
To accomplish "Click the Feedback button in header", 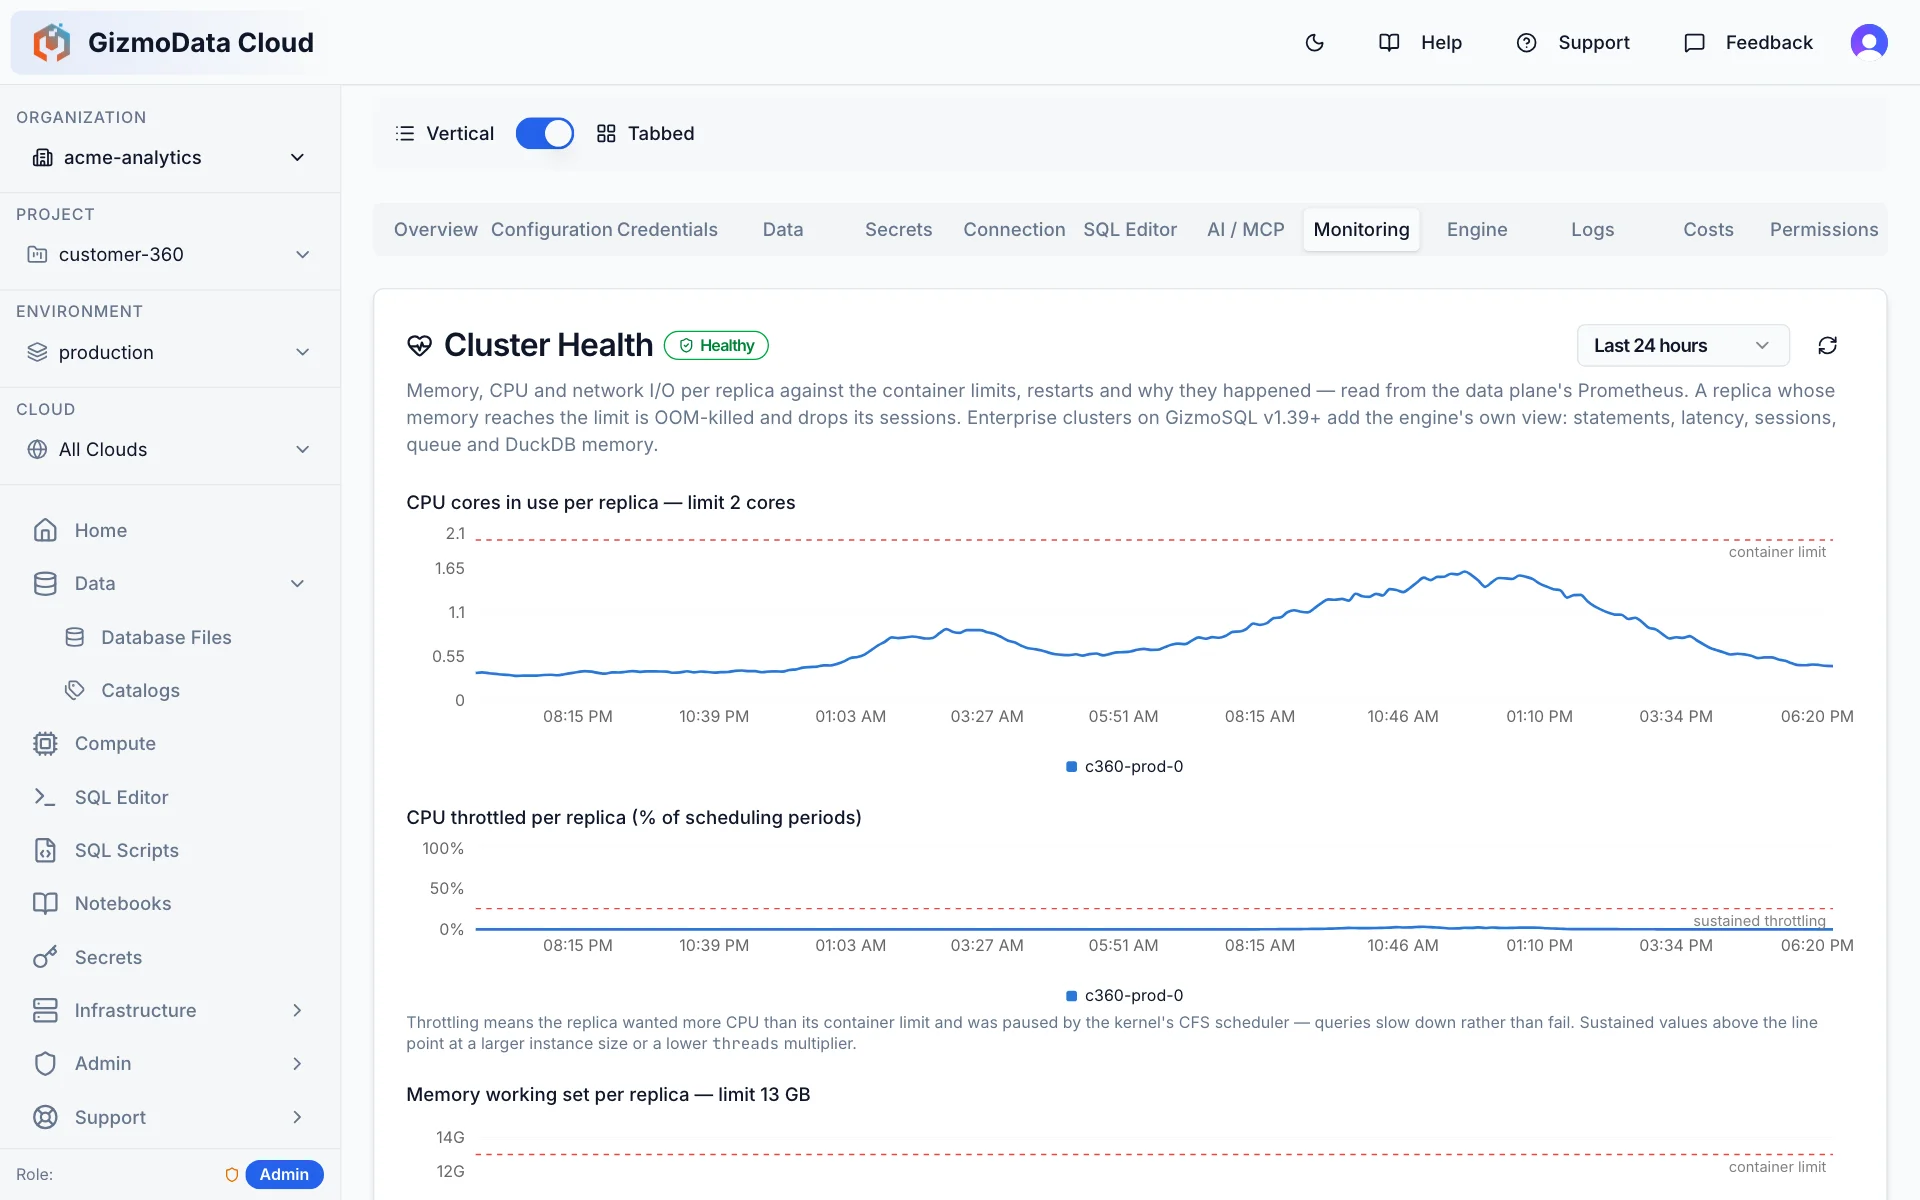I will point(1748,42).
